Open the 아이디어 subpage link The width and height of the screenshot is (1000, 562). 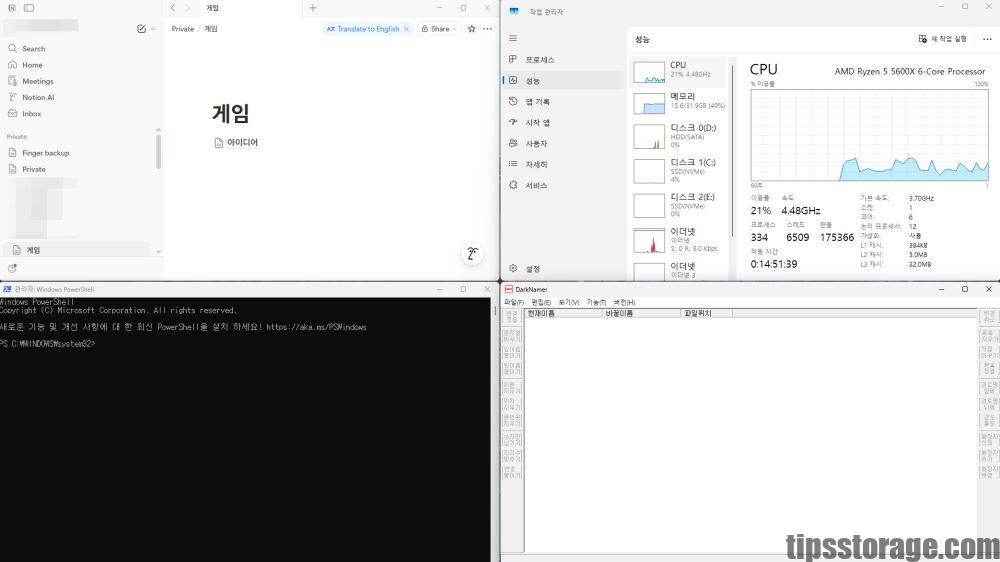pyautogui.click(x=242, y=143)
